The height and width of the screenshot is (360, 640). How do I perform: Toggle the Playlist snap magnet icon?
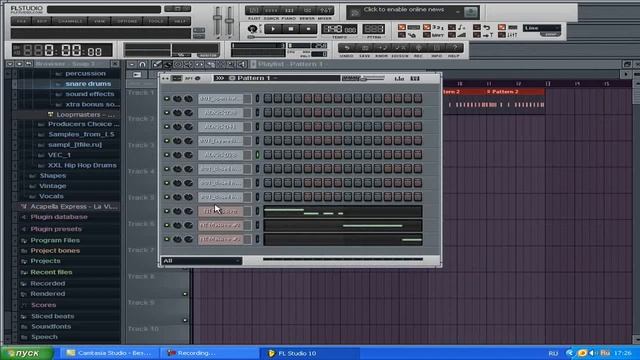[x=142, y=64]
